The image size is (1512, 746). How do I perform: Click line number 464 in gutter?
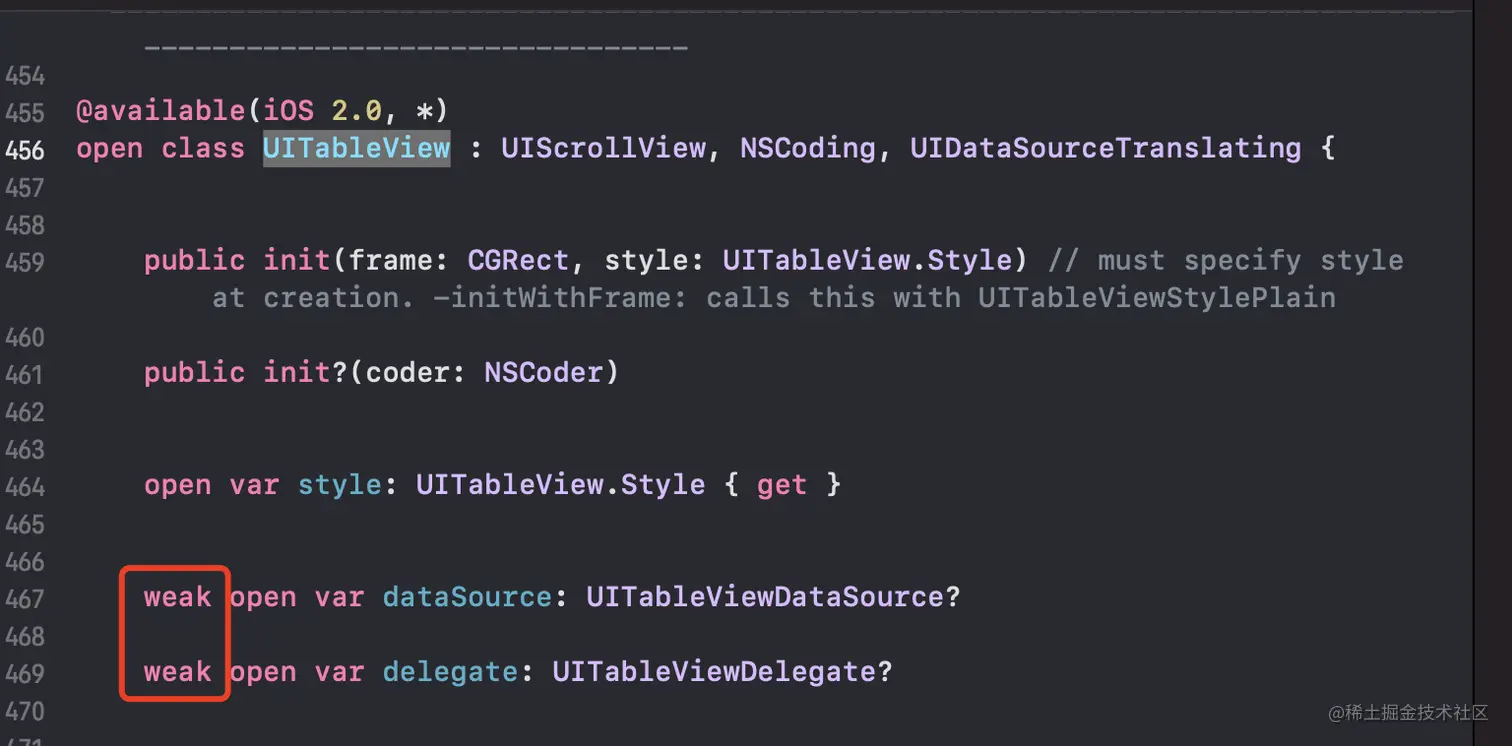25,487
